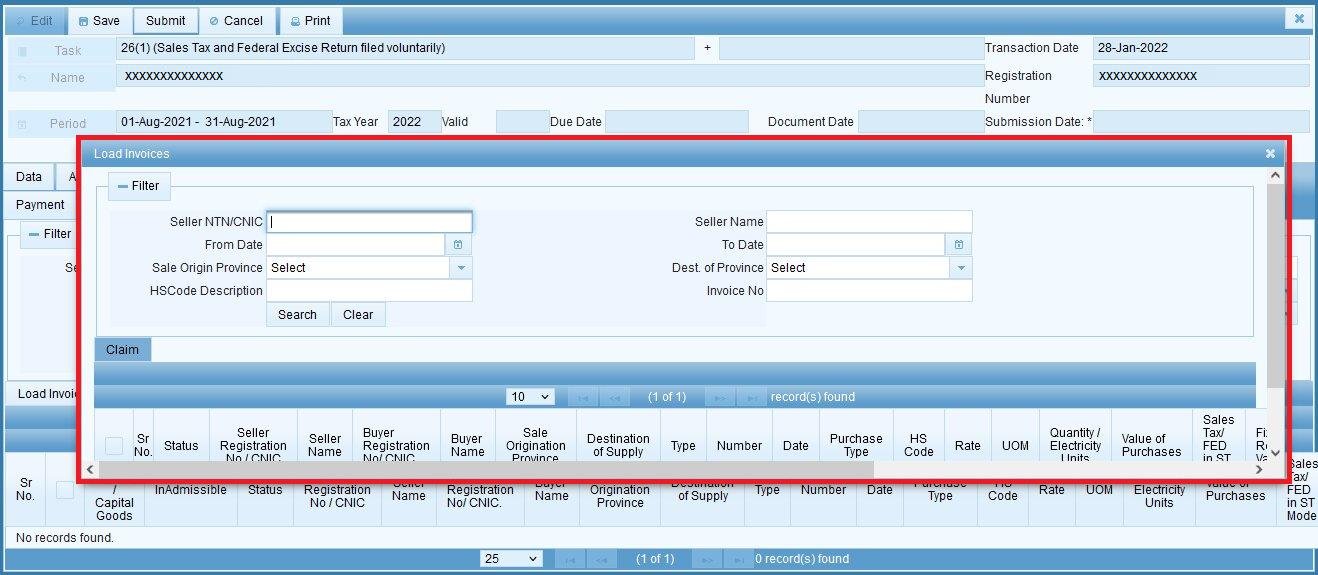This screenshot has width=1318, height=575.
Task: Click the dialog's scroll-right arrow
Action: click(x=1259, y=469)
